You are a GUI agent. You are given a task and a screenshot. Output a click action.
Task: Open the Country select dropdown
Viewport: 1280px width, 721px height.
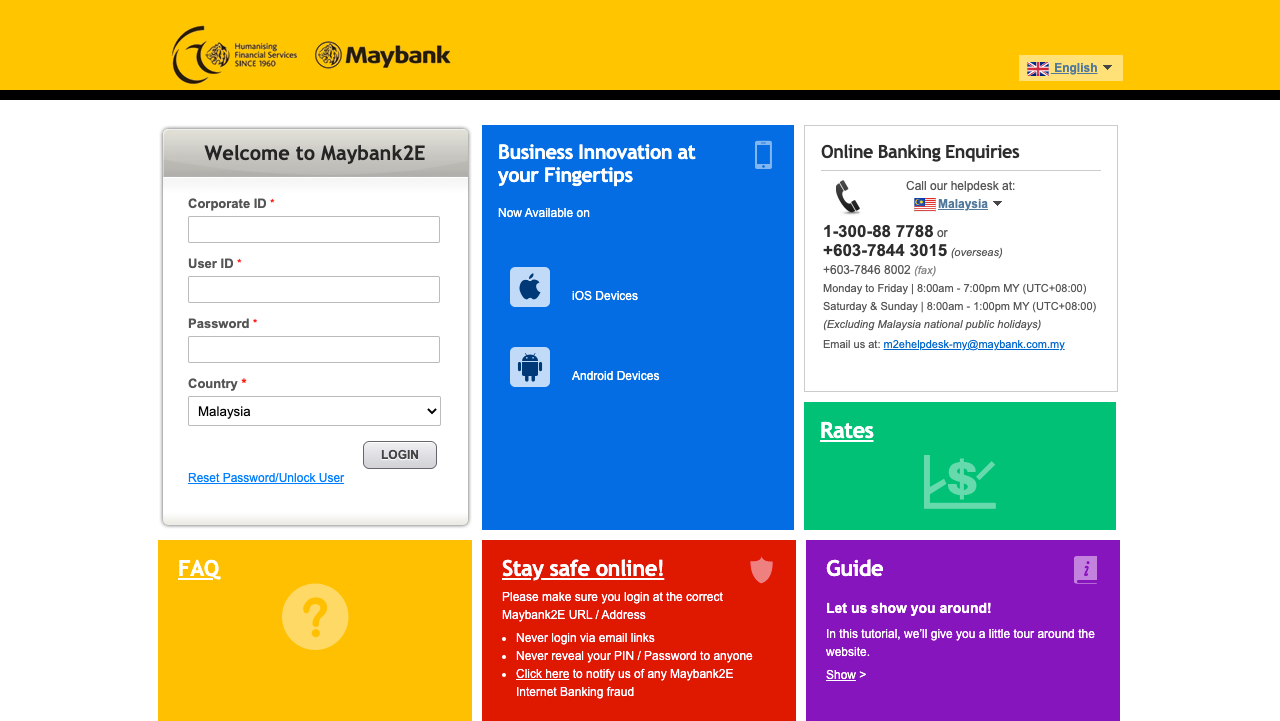314,411
